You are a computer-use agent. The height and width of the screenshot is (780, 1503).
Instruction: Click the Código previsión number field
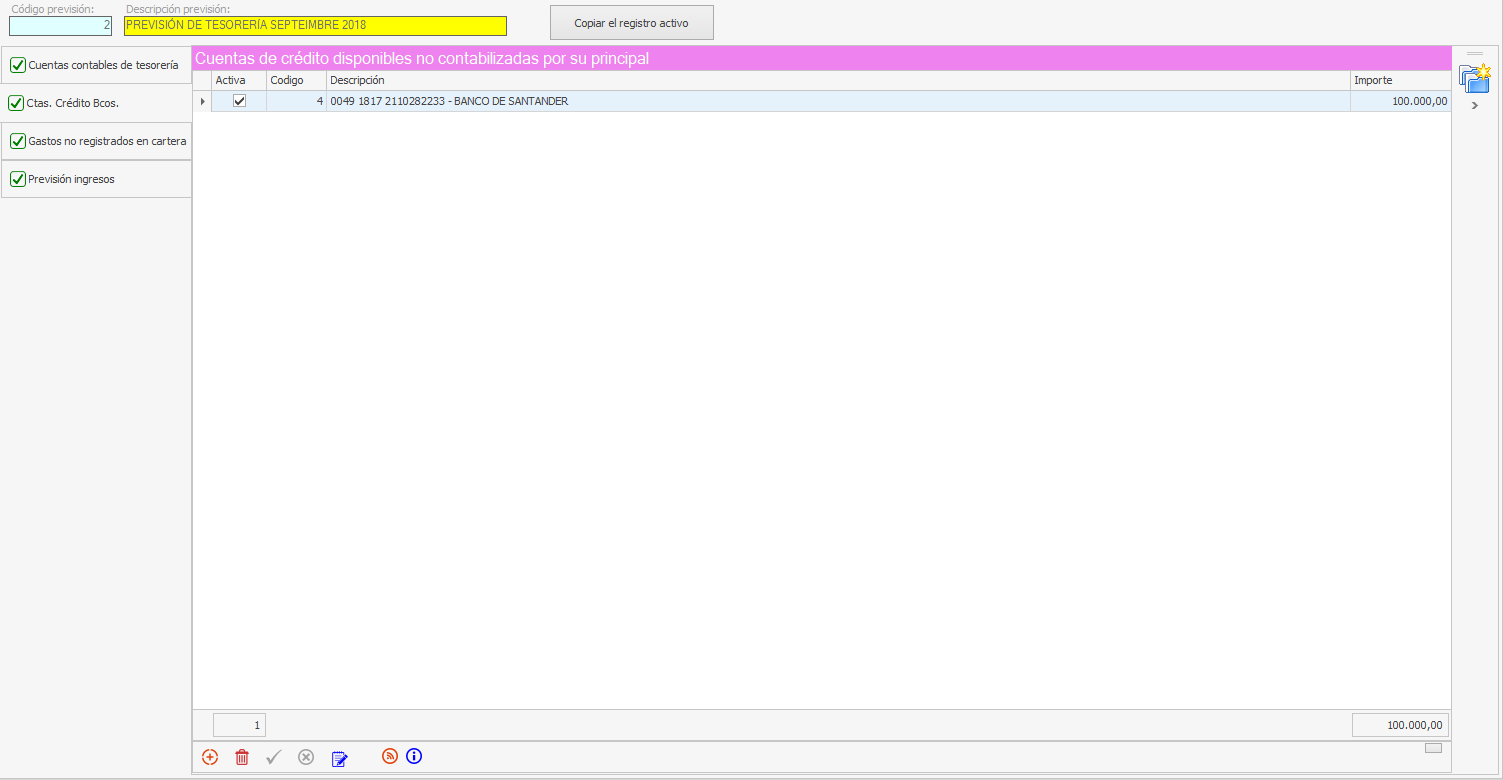coord(60,26)
